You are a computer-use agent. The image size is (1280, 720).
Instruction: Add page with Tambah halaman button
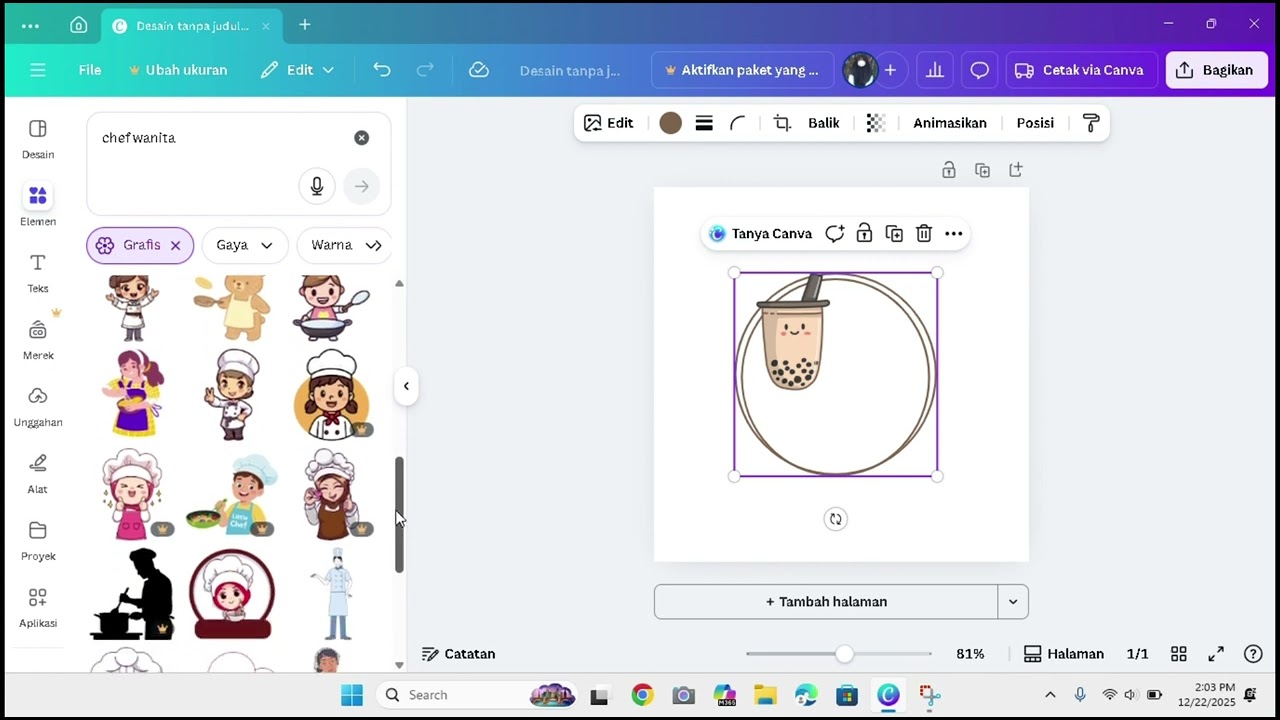[x=826, y=602]
